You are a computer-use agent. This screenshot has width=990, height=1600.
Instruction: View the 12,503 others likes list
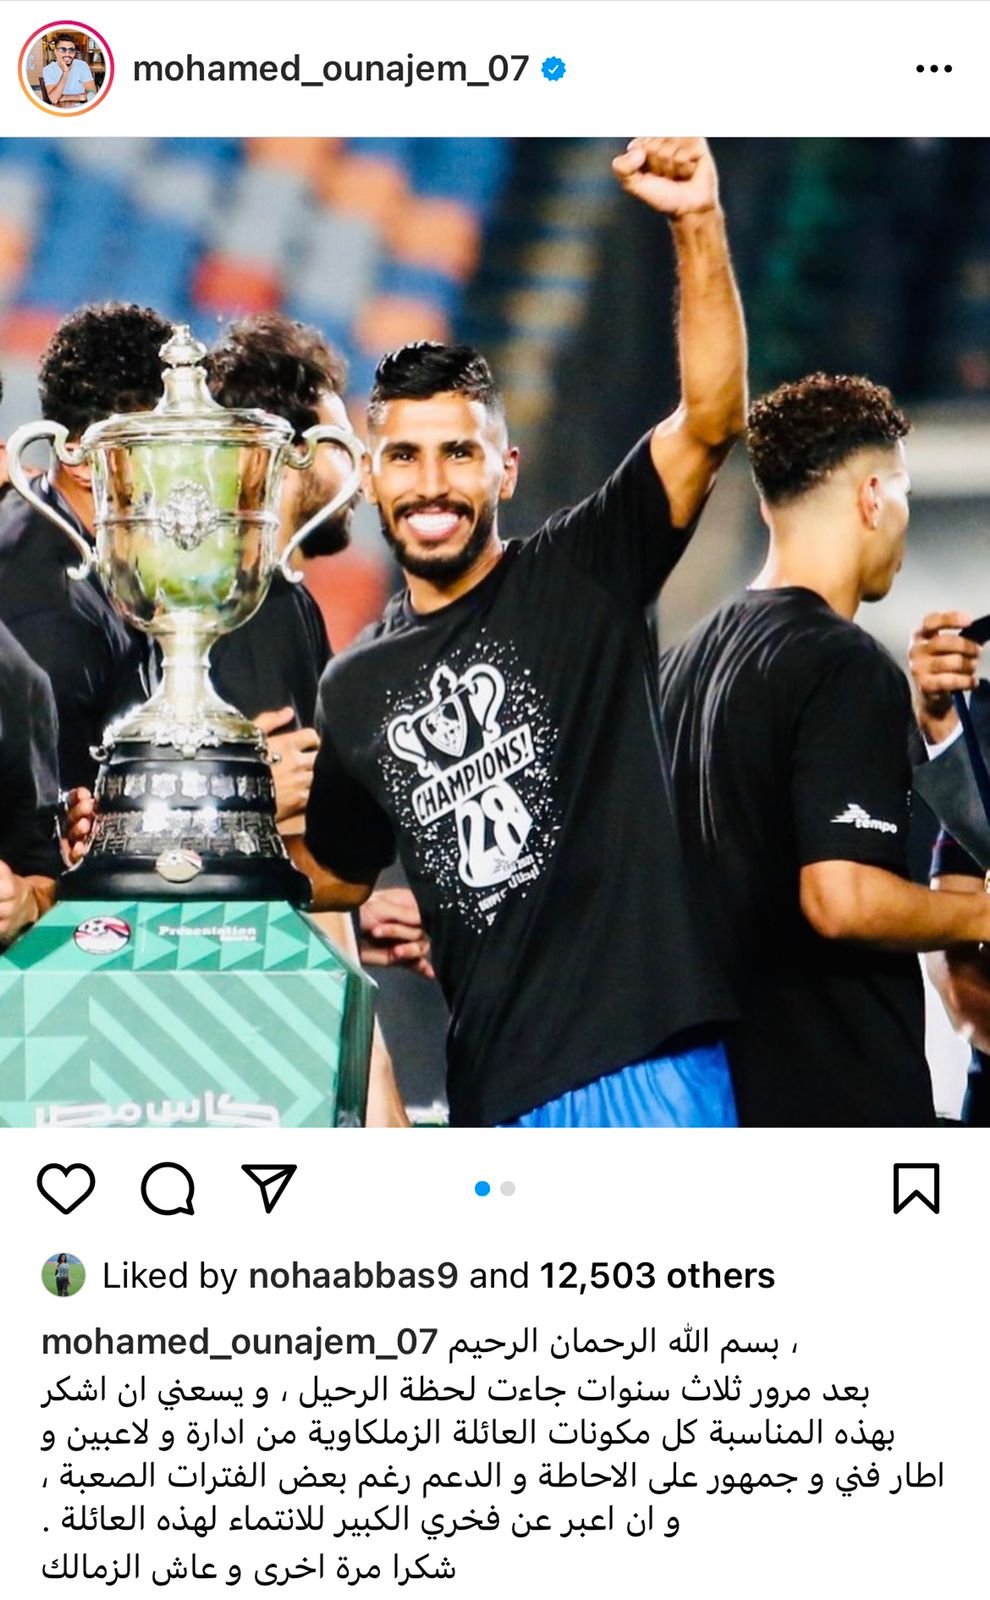(657, 1276)
